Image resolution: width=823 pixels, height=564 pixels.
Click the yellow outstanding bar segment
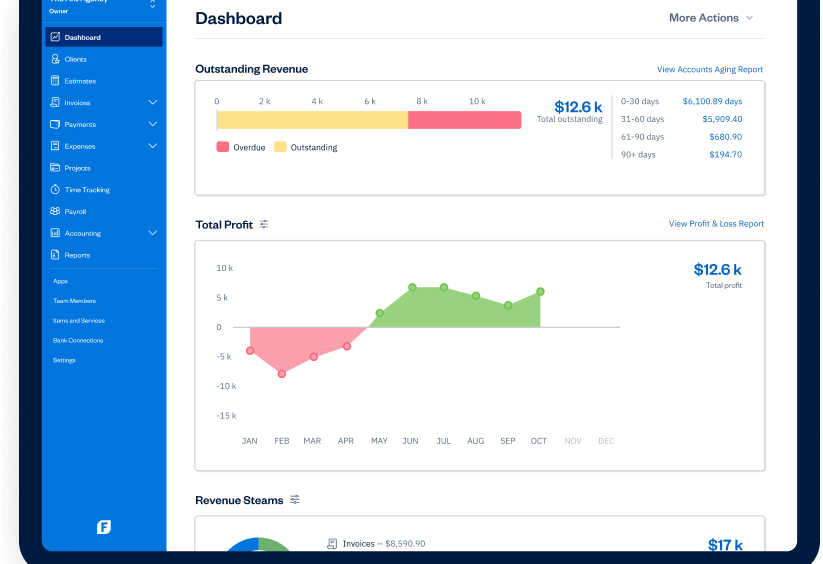point(312,120)
